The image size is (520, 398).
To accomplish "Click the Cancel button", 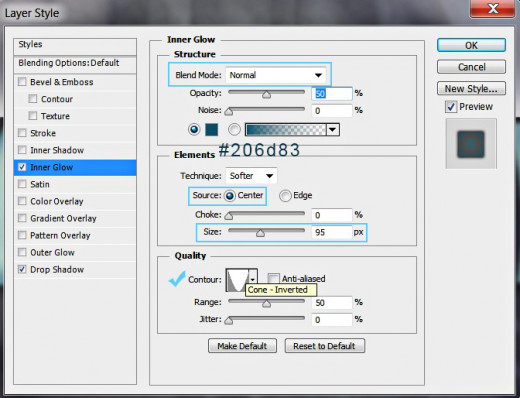I will pyautogui.click(x=471, y=67).
